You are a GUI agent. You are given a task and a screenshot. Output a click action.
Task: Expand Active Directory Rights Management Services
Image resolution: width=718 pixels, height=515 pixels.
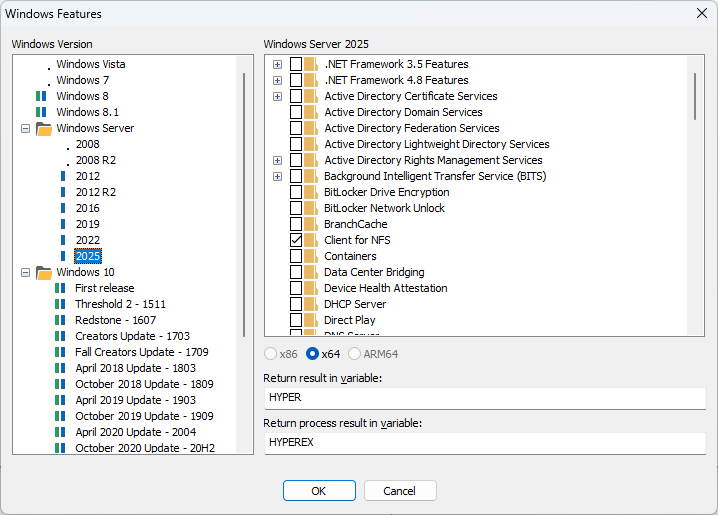pyautogui.click(x=277, y=161)
